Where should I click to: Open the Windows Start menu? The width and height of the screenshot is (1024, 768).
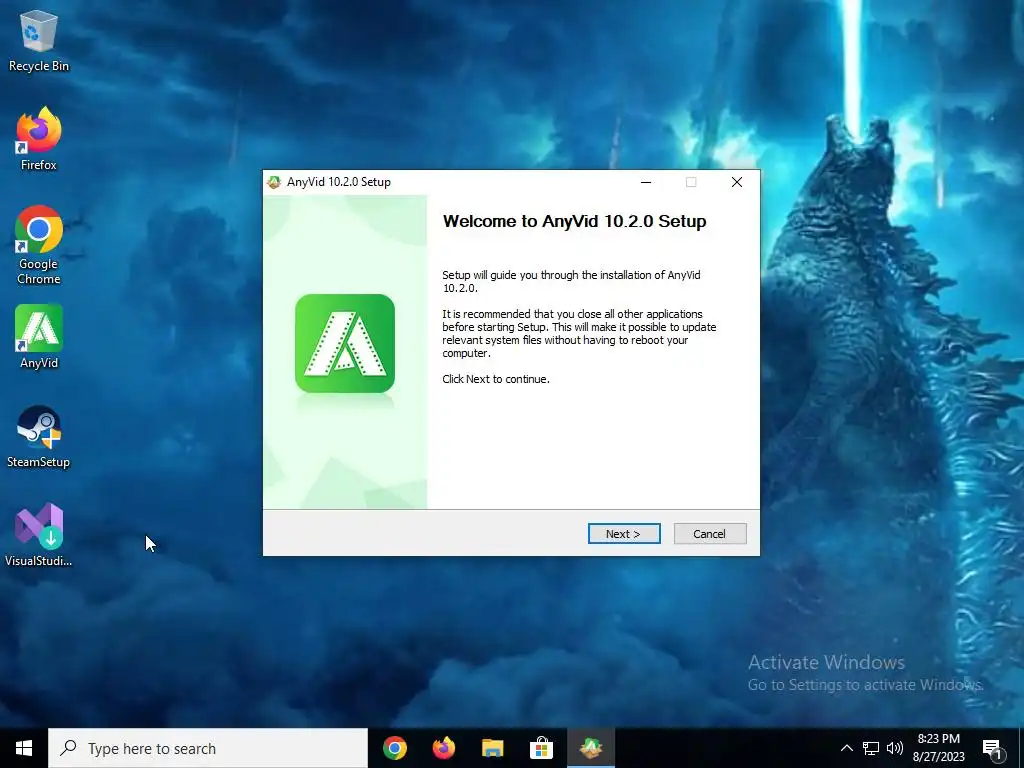(24, 748)
